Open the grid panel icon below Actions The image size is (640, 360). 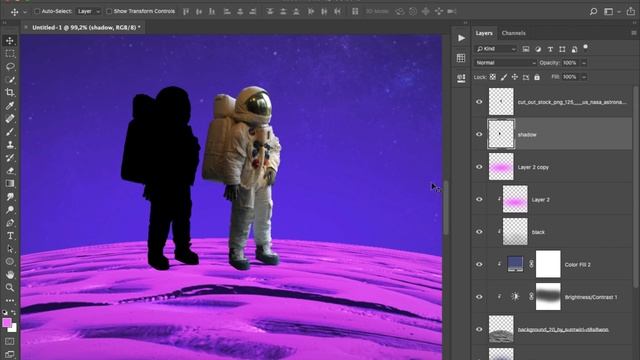pyautogui.click(x=461, y=58)
